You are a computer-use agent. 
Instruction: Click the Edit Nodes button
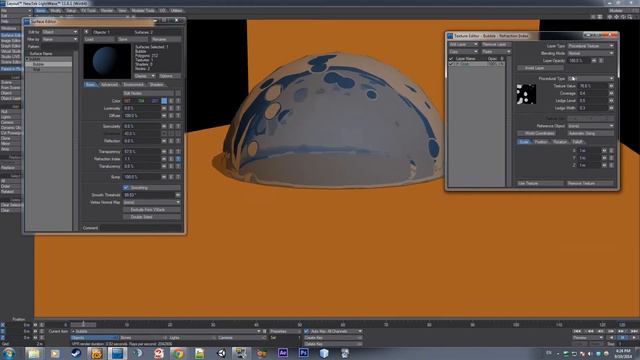coord(148,93)
